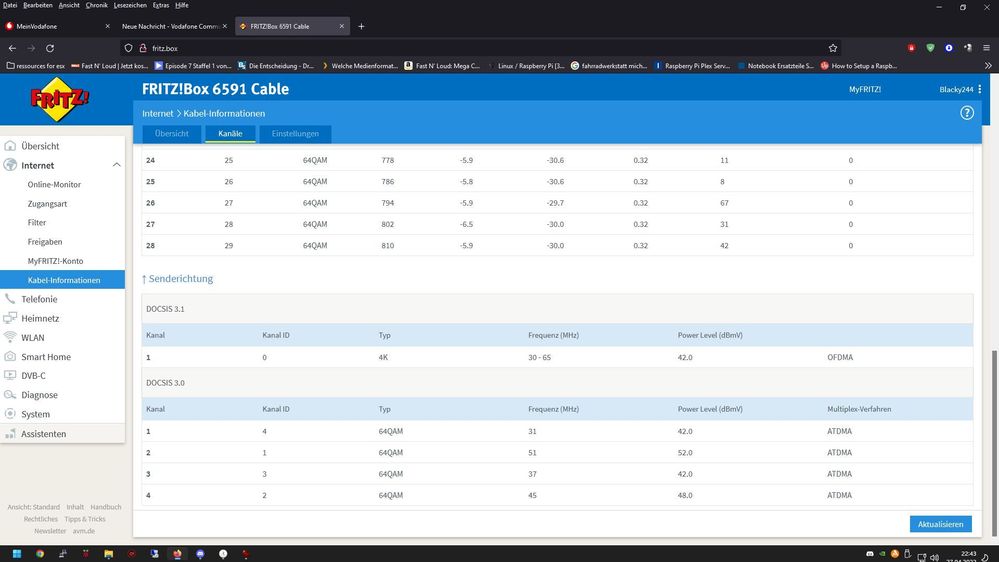Click the shield tracking protection icon
This screenshot has width=999, height=562.
128,48
